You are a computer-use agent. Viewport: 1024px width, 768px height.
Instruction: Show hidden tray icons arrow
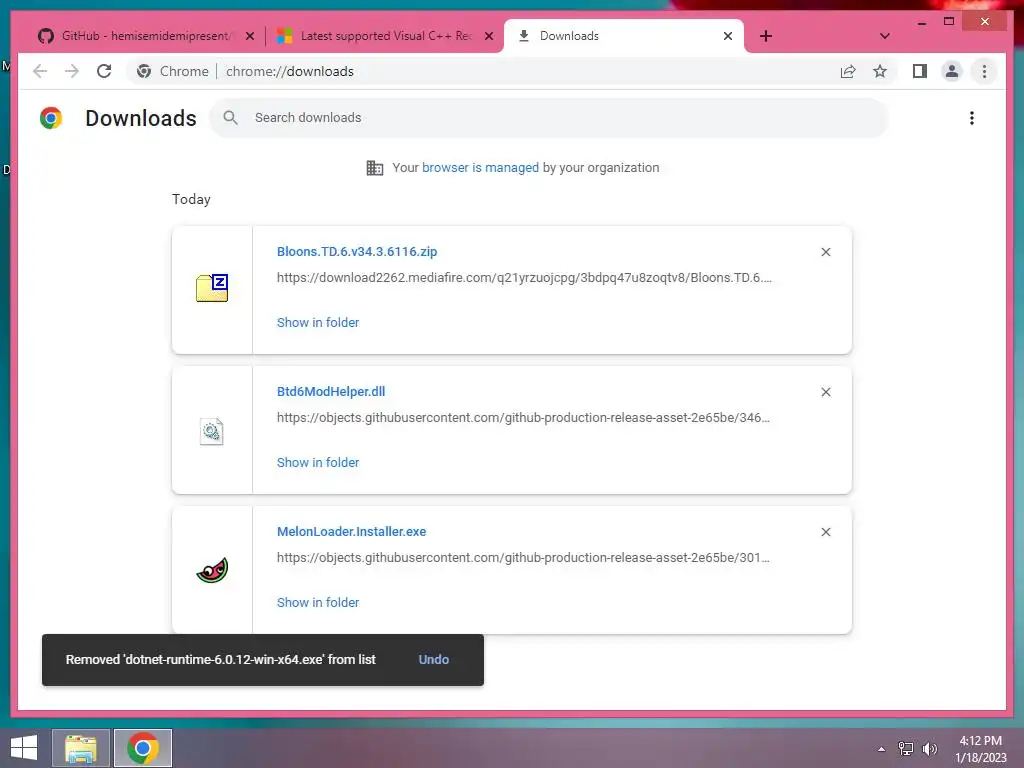coord(882,749)
